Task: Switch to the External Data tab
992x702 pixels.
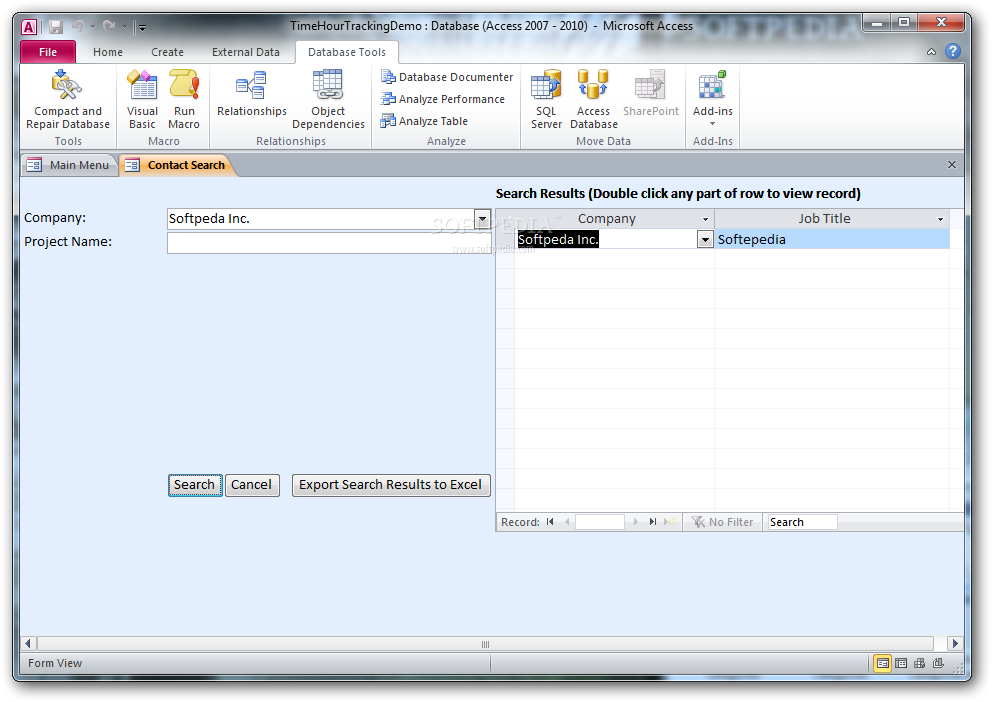Action: tap(245, 52)
